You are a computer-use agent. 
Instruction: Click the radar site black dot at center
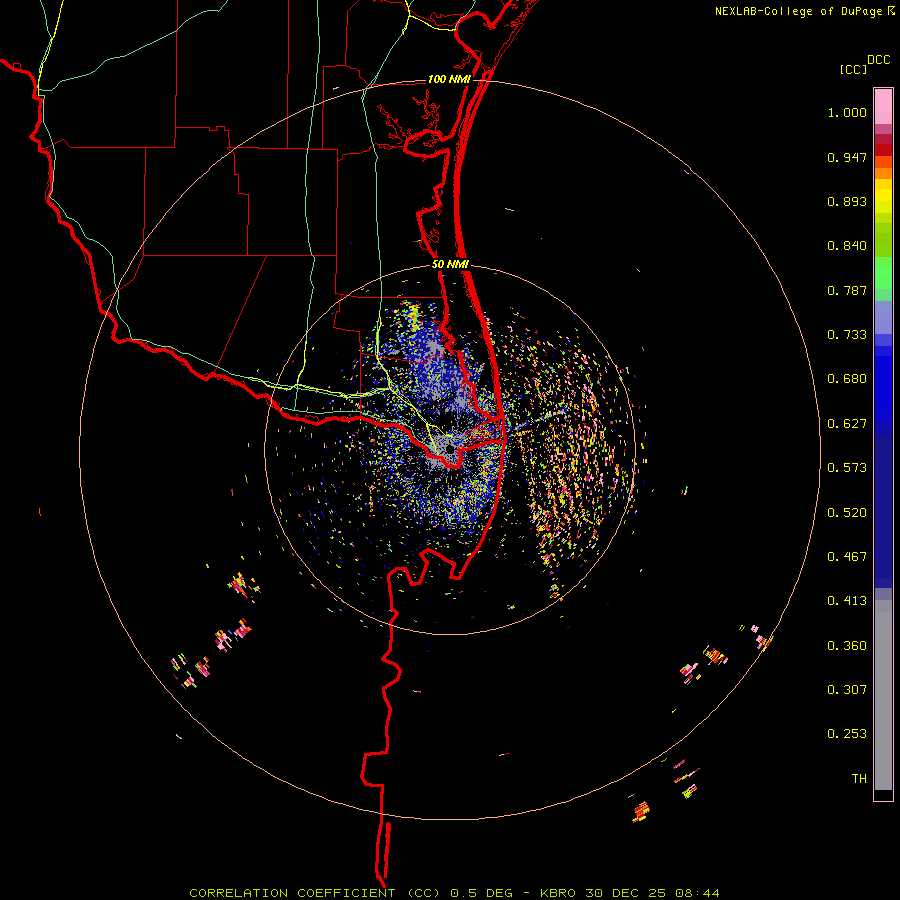click(x=450, y=449)
